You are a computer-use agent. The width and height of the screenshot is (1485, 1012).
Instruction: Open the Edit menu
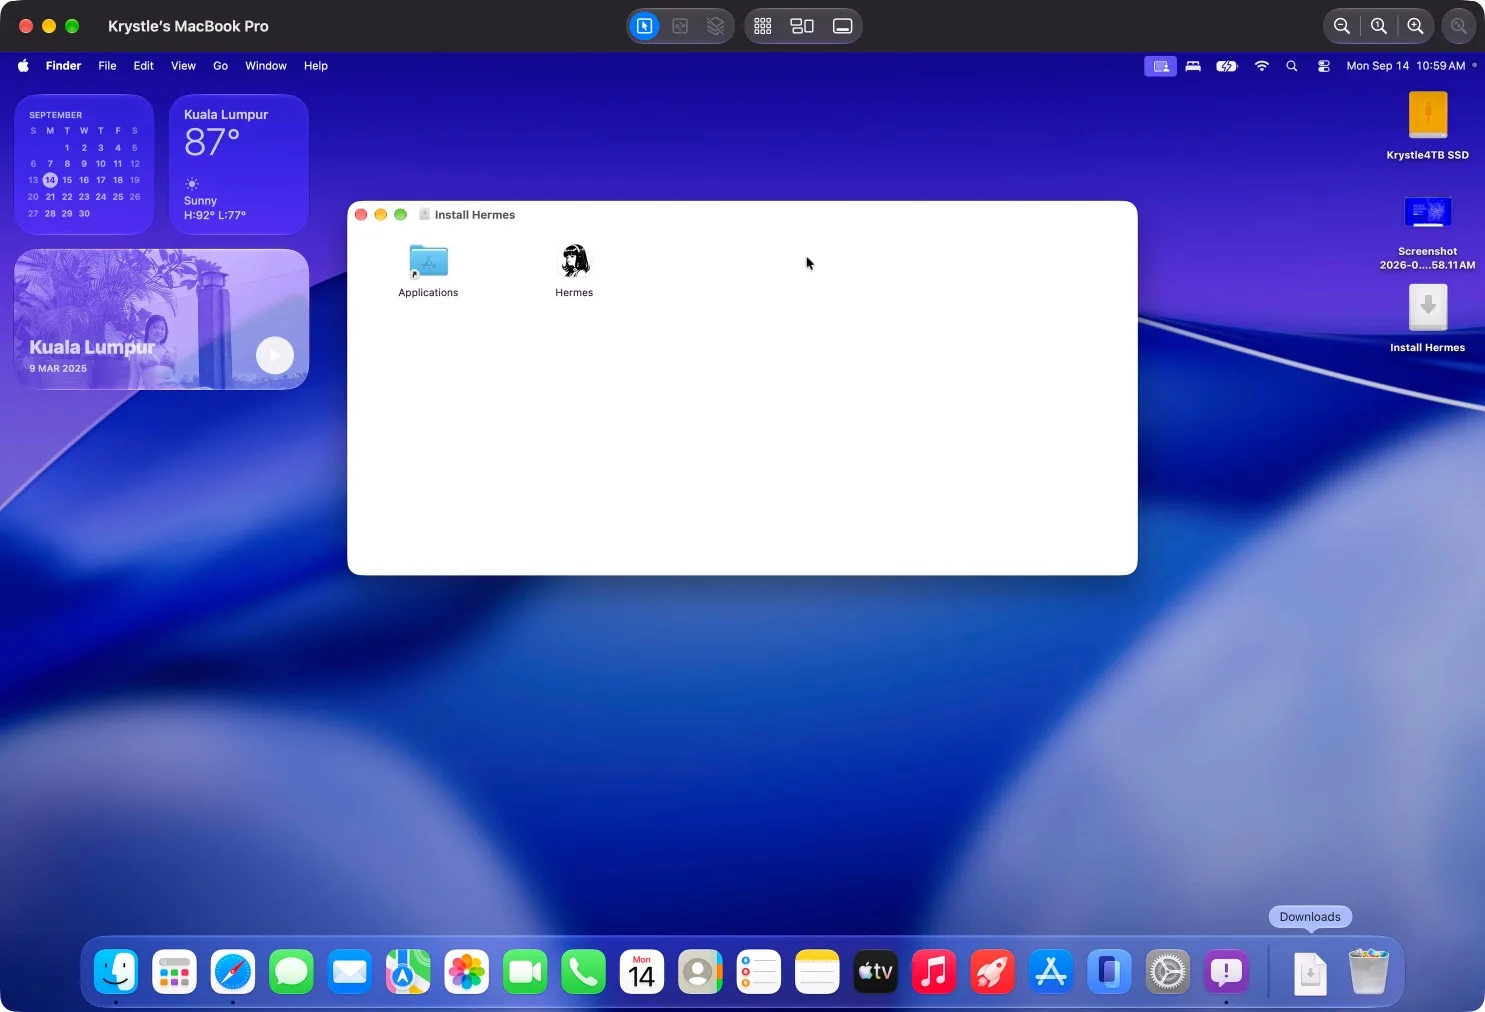click(x=144, y=66)
